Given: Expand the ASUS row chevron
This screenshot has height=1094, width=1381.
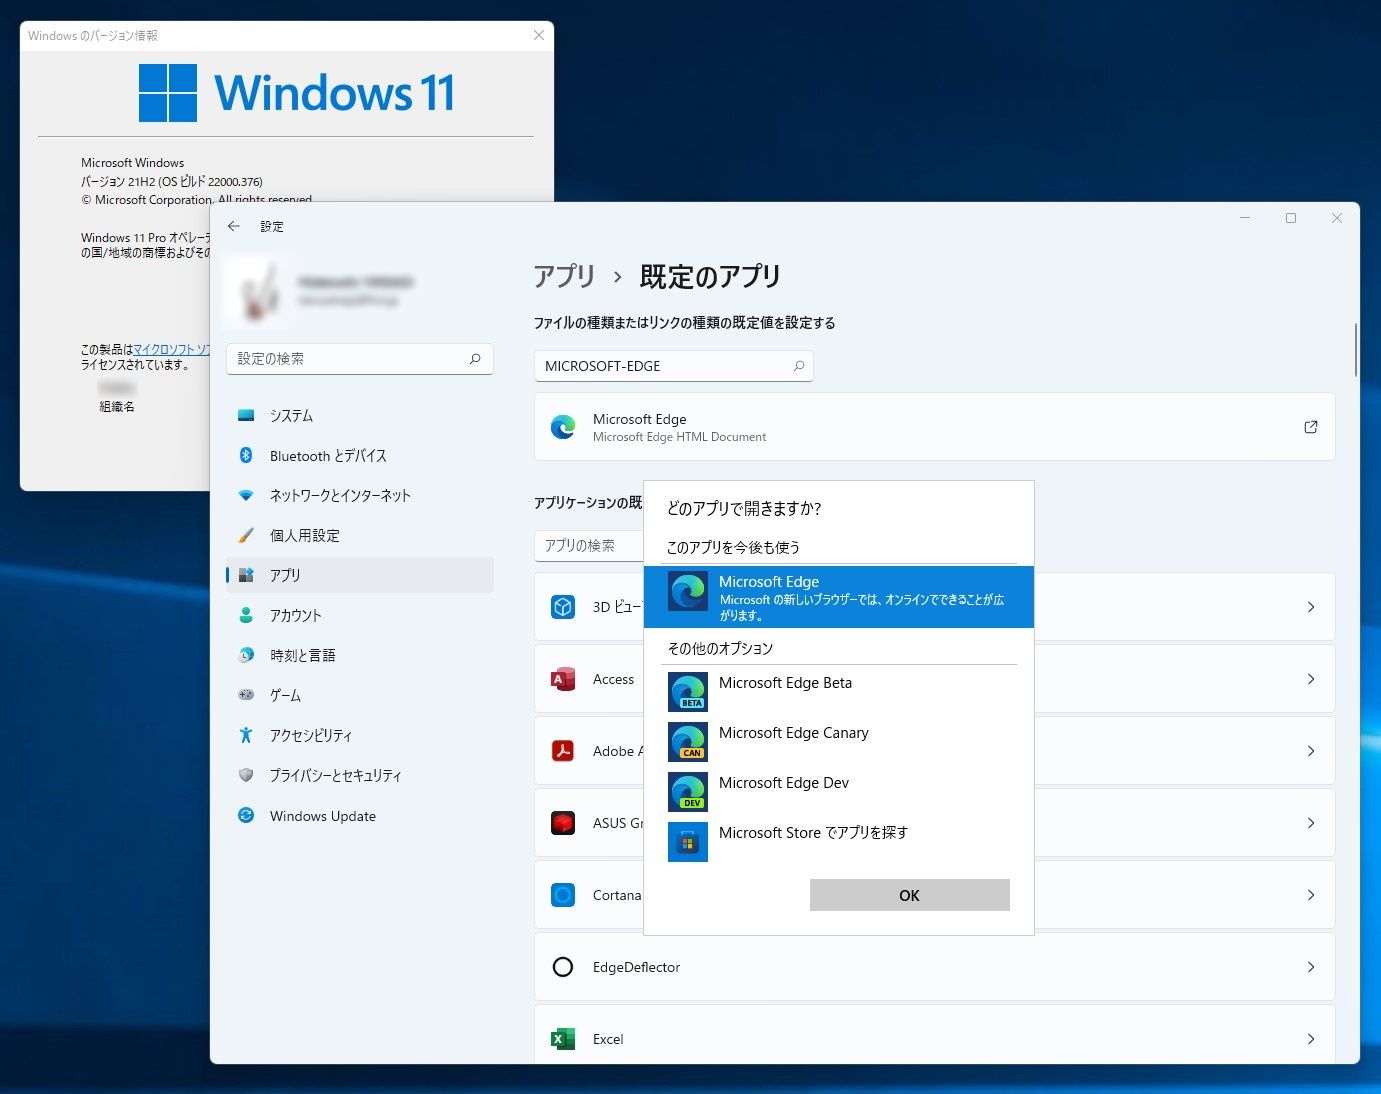Looking at the screenshot, I should (1310, 823).
